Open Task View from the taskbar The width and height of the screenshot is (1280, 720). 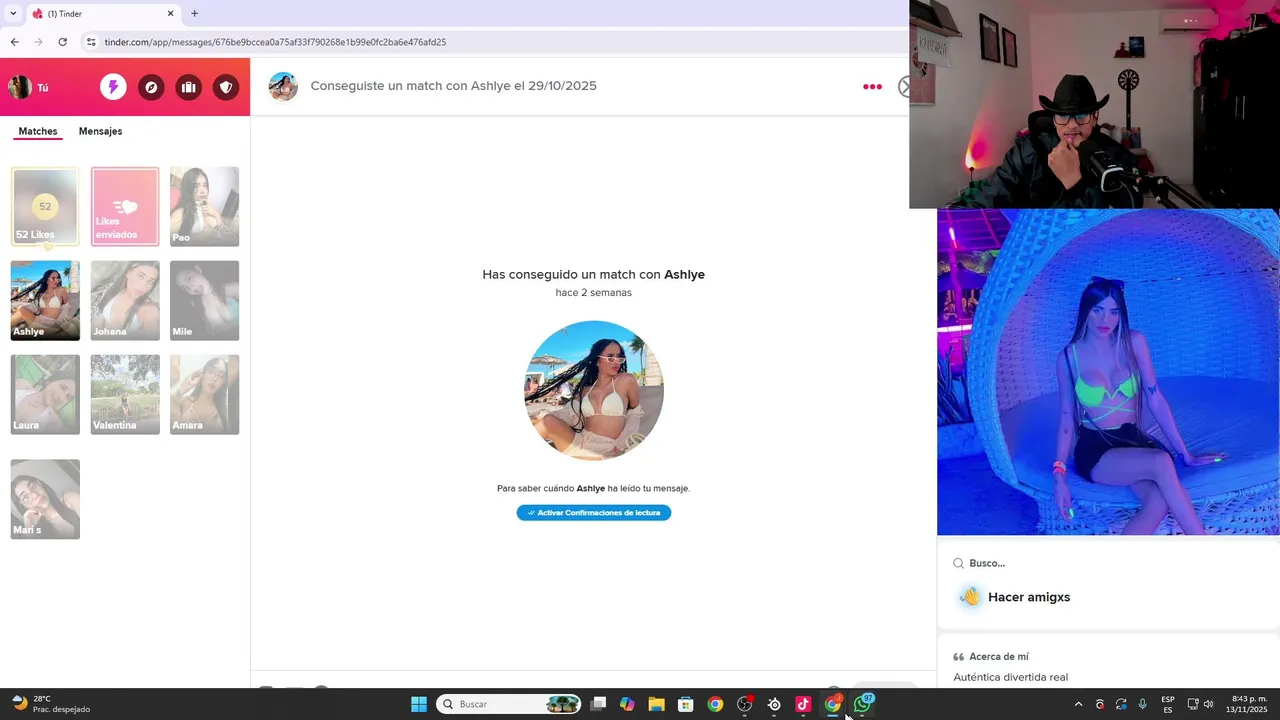(598, 704)
